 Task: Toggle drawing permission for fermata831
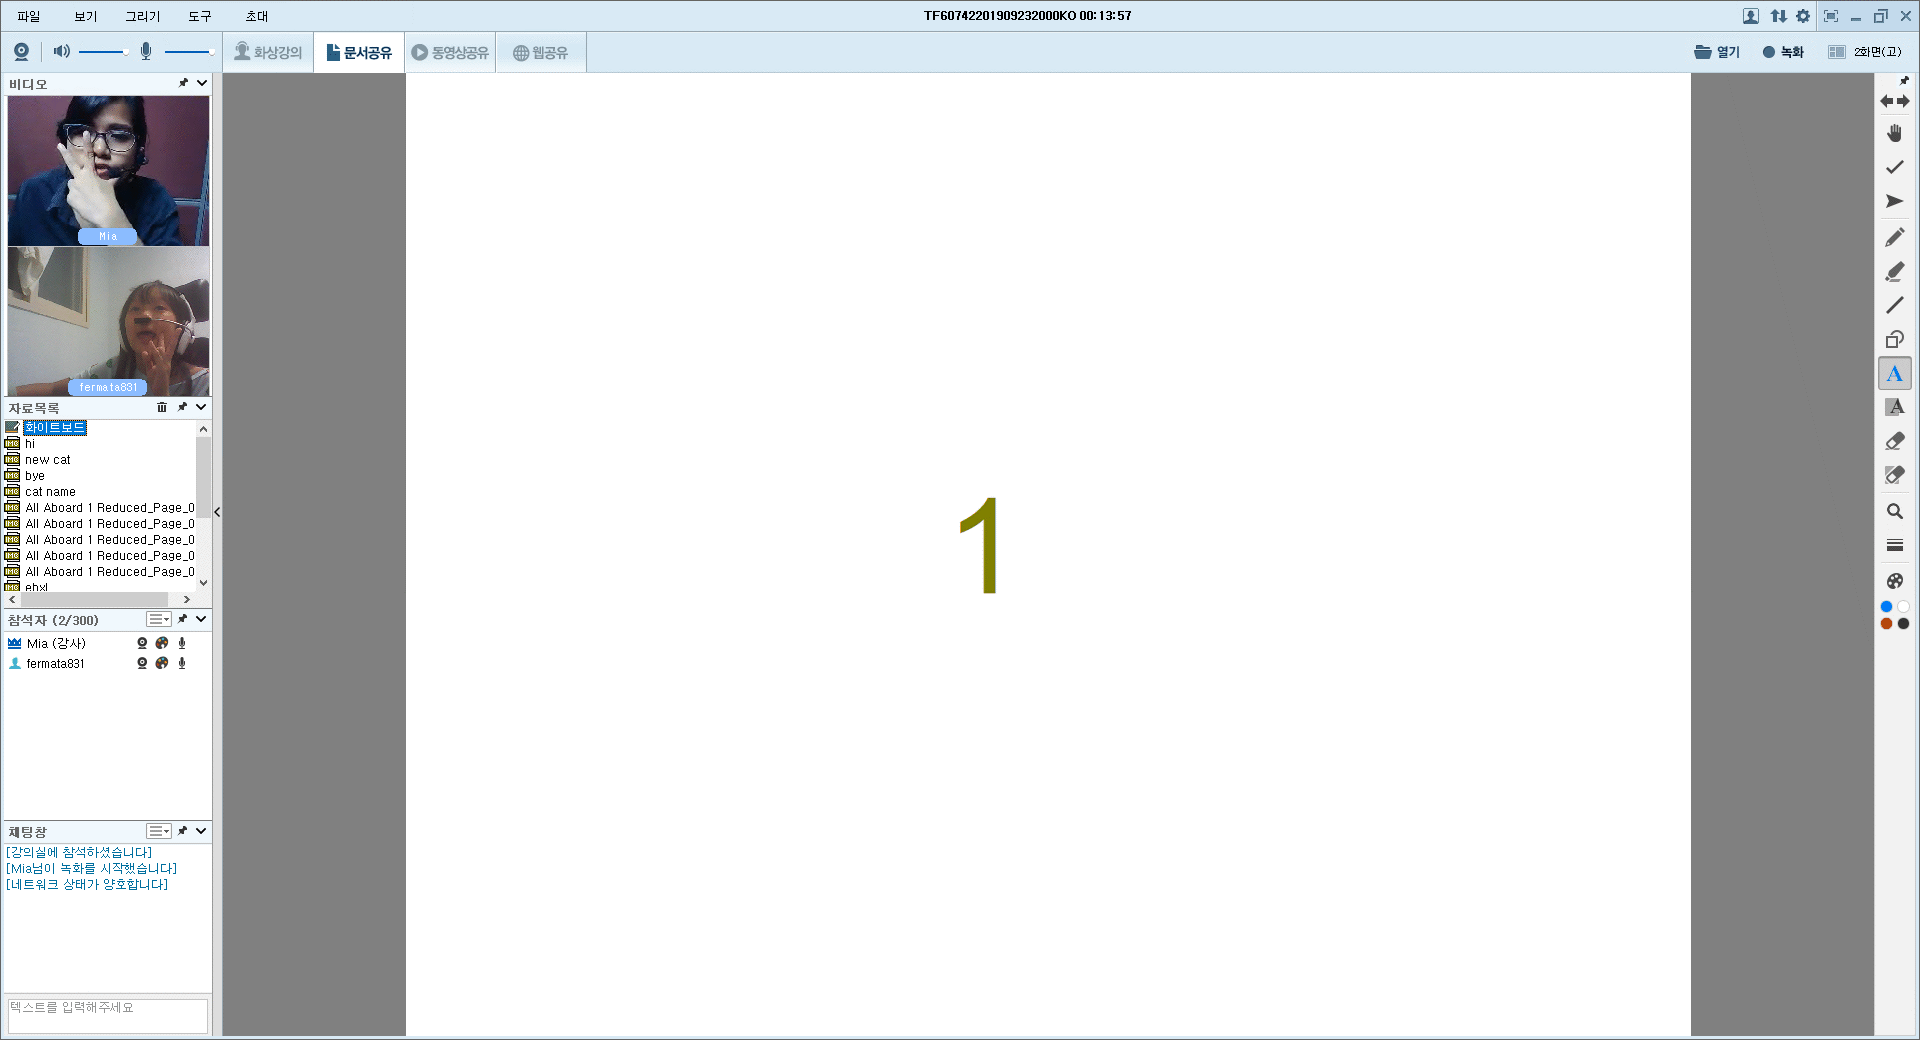tap(162, 663)
